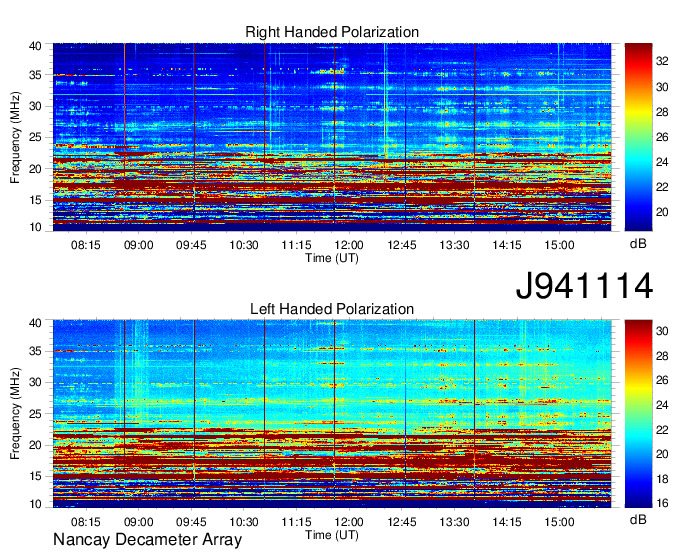Click '15:00' time tick on Right Handed plot
The height and width of the screenshot is (552, 680).
559,245
